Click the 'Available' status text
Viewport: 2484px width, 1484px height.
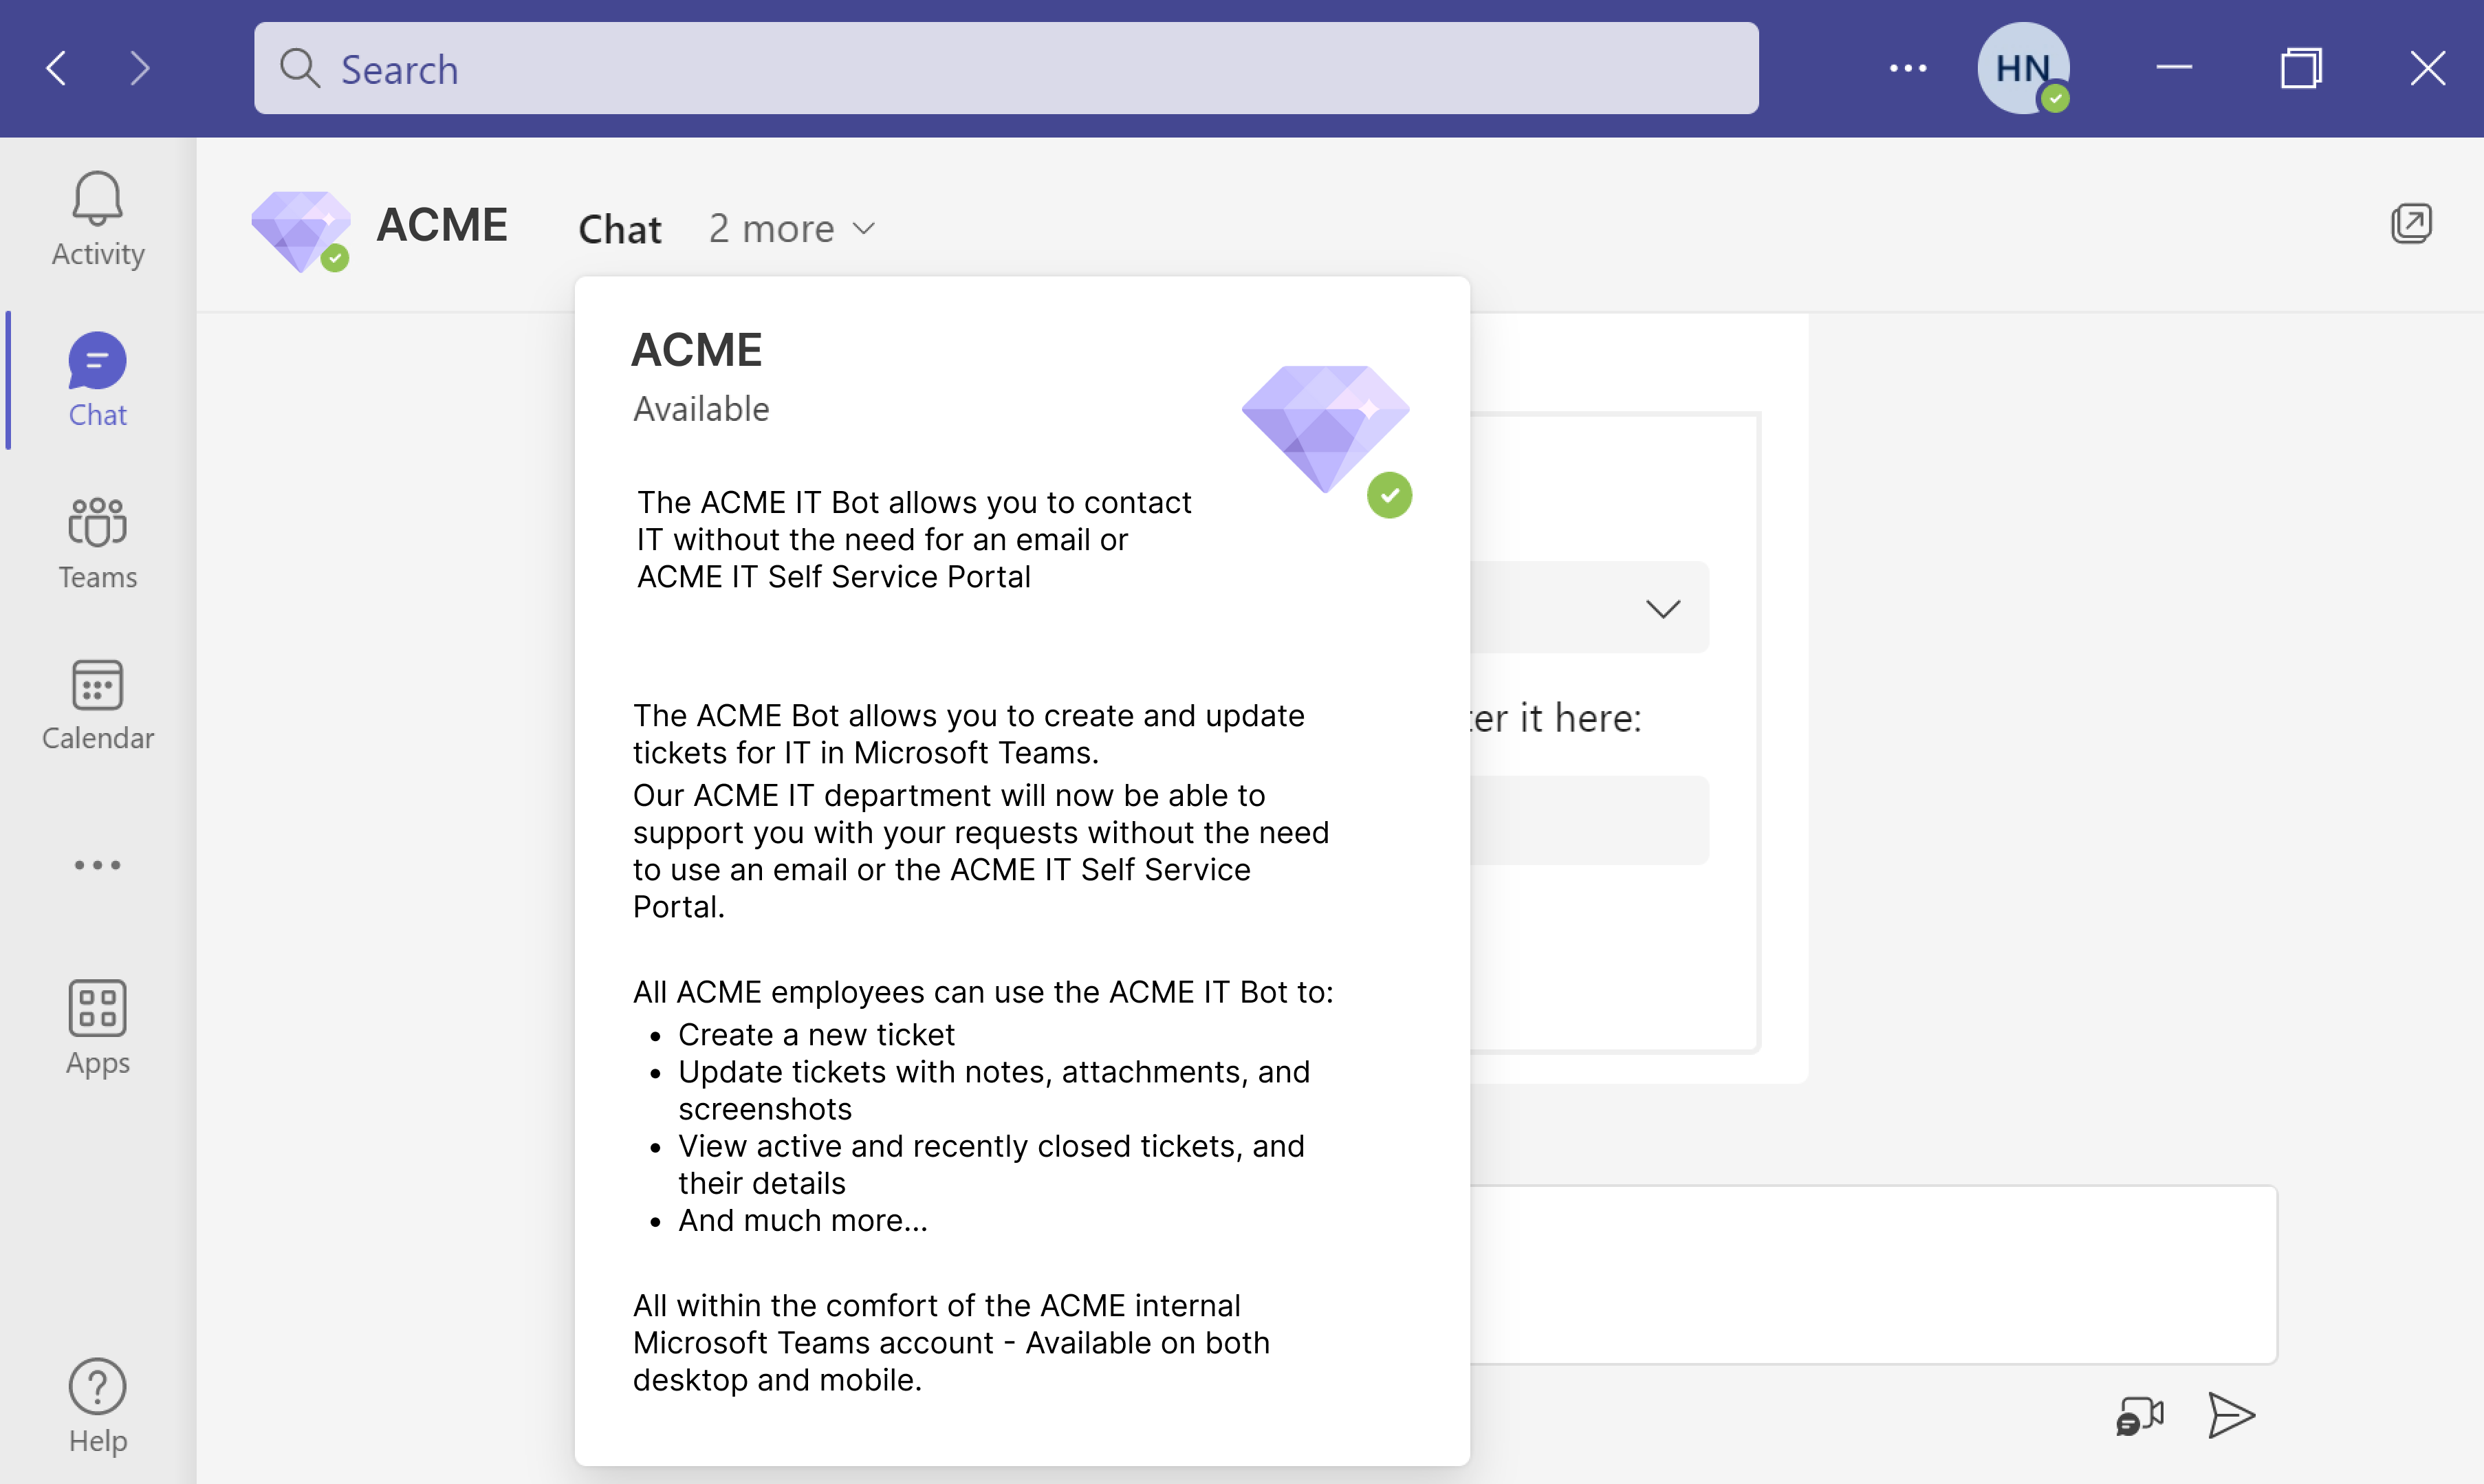point(701,409)
